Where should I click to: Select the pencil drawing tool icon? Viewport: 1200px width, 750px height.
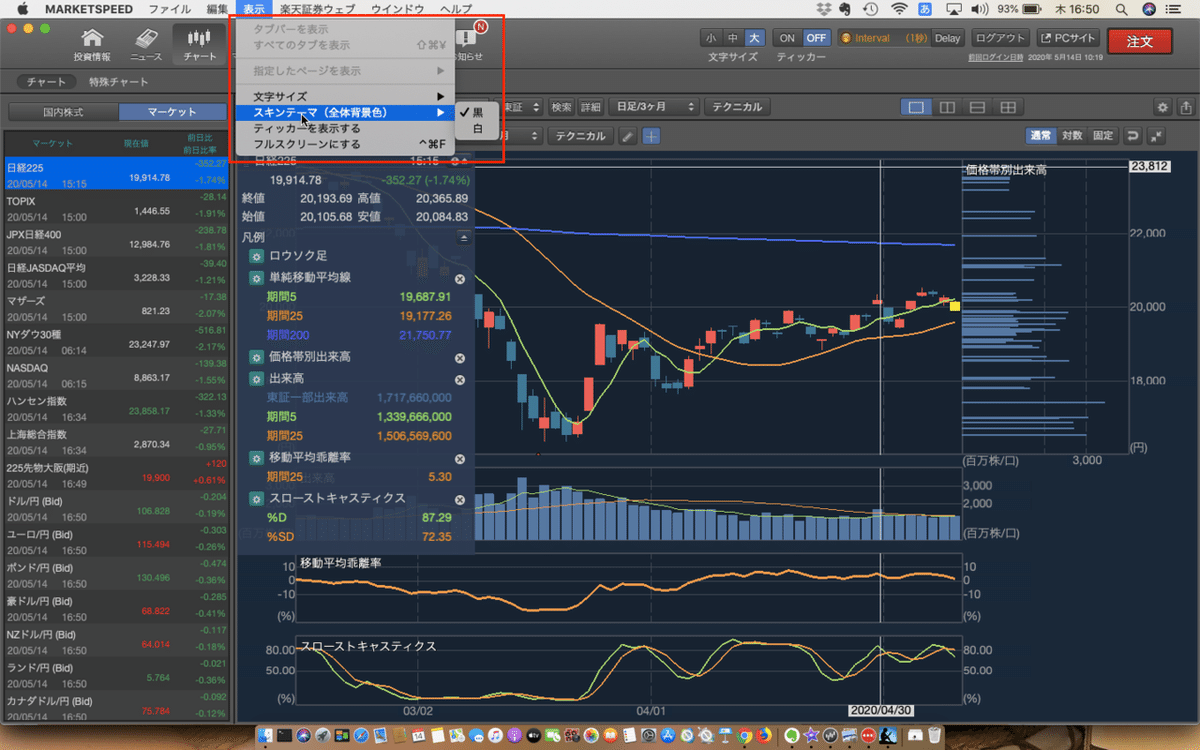[628, 138]
